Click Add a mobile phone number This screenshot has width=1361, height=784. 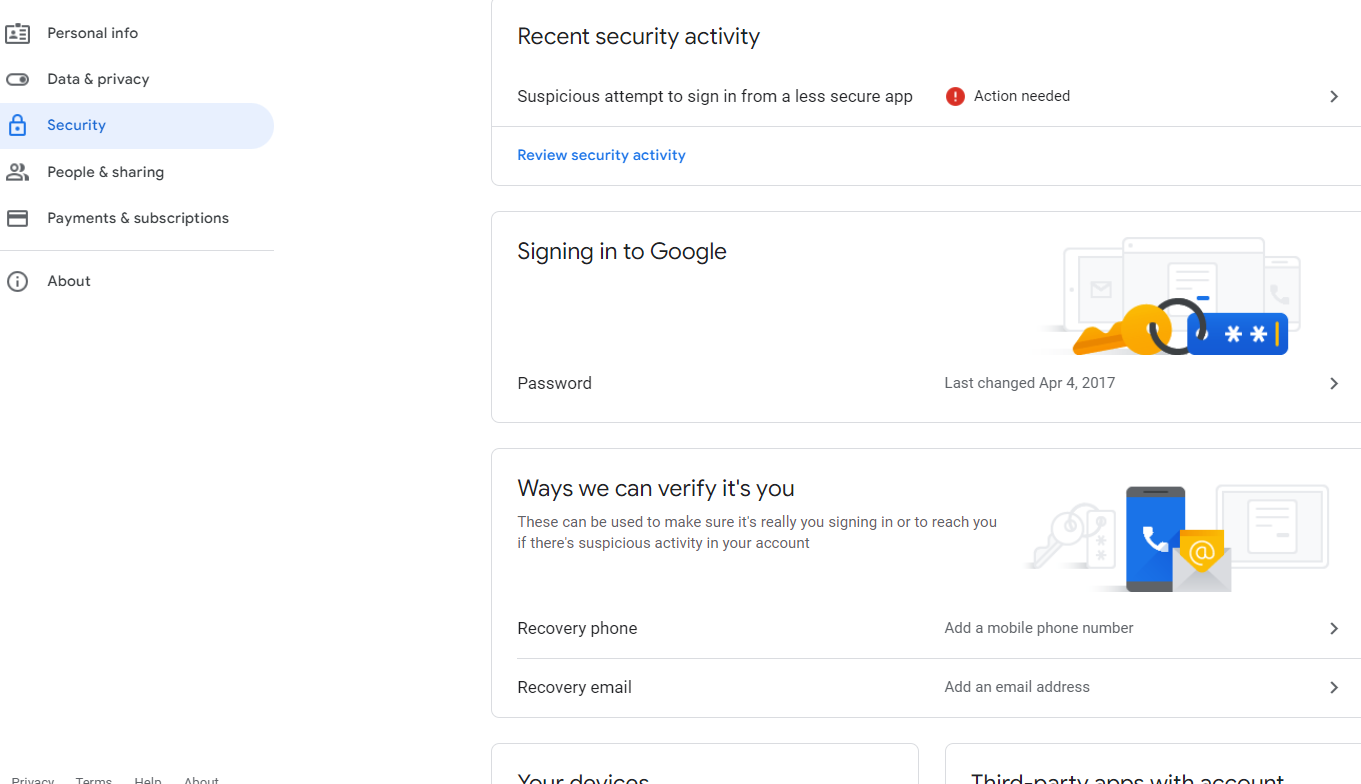[x=1038, y=628]
